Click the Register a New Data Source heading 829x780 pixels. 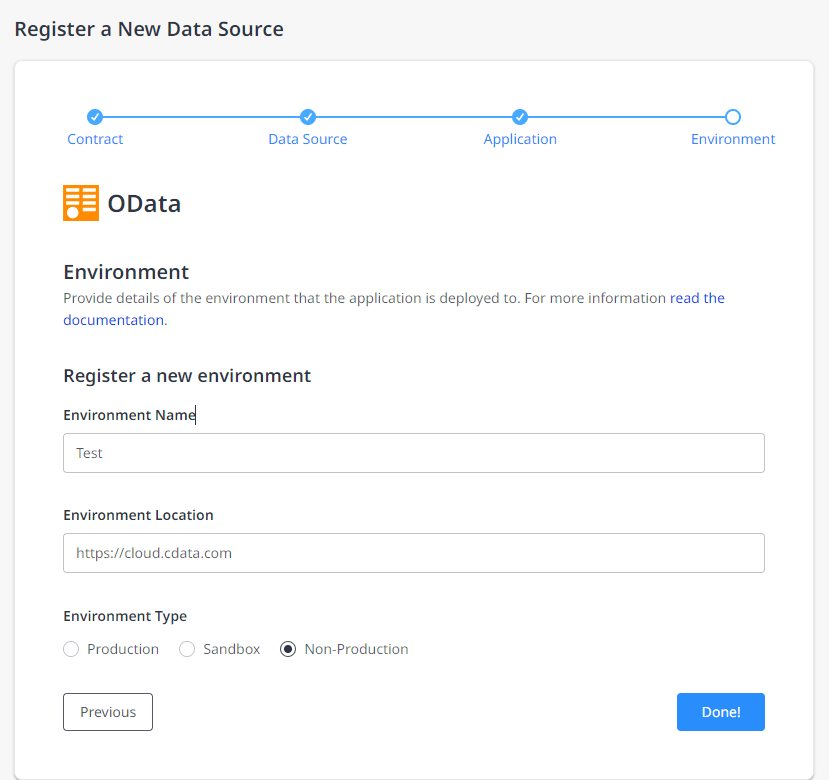click(x=149, y=29)
